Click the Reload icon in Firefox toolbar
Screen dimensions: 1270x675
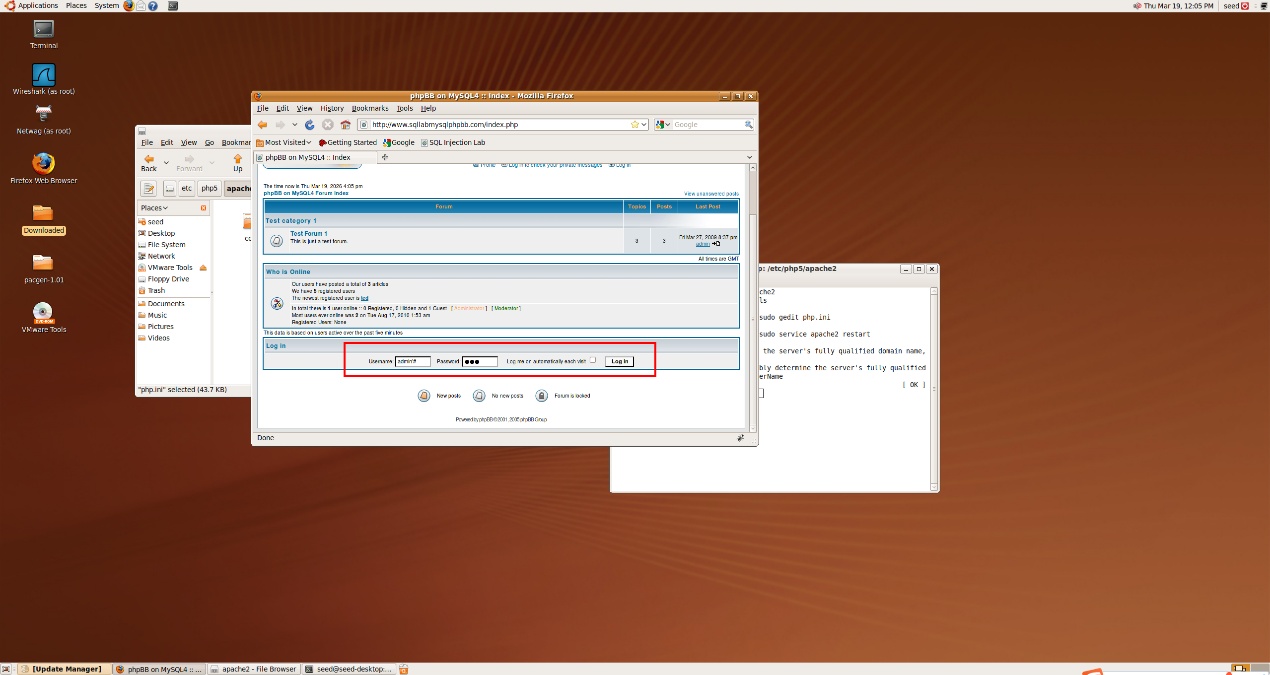click(310, 124)
